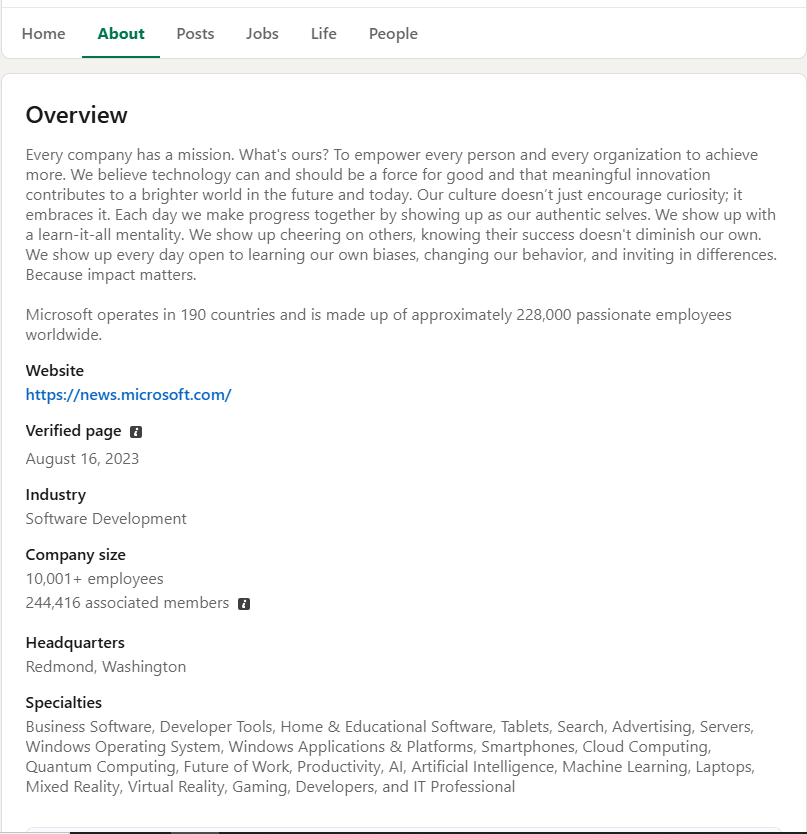
Task: Click the info icon beside associated members
Action: point(244,604)
